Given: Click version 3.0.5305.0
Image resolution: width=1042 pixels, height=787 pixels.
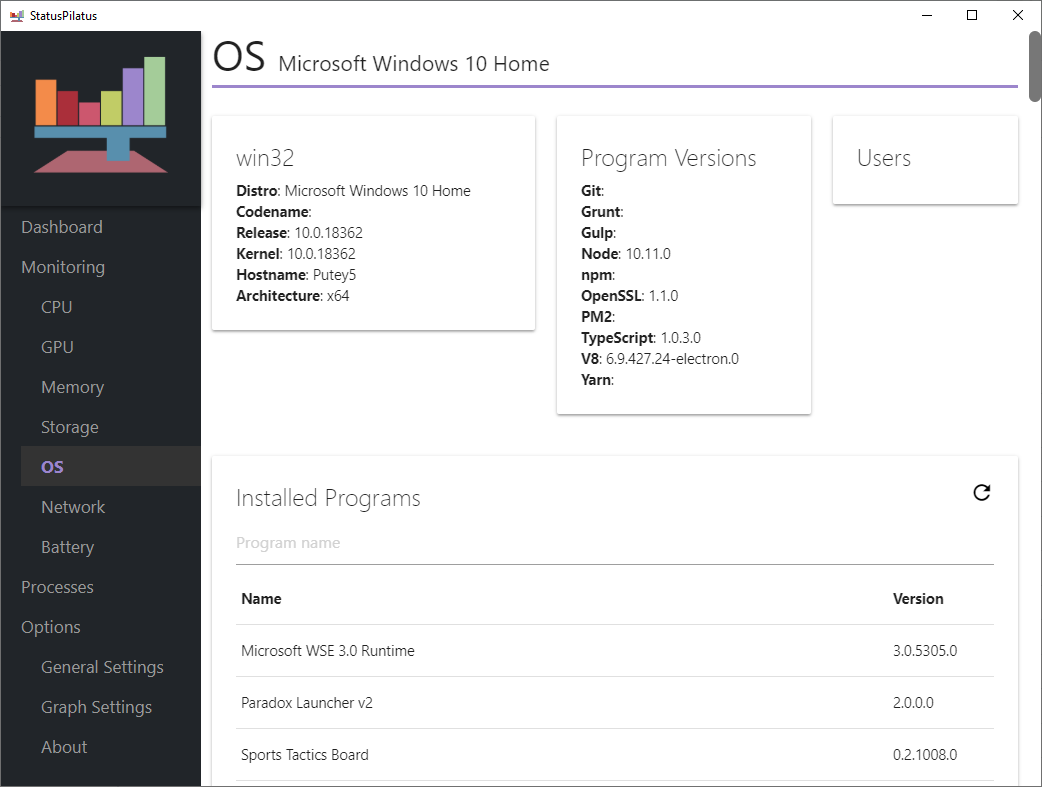Looking at the screenshot, I should coord(924,651).
